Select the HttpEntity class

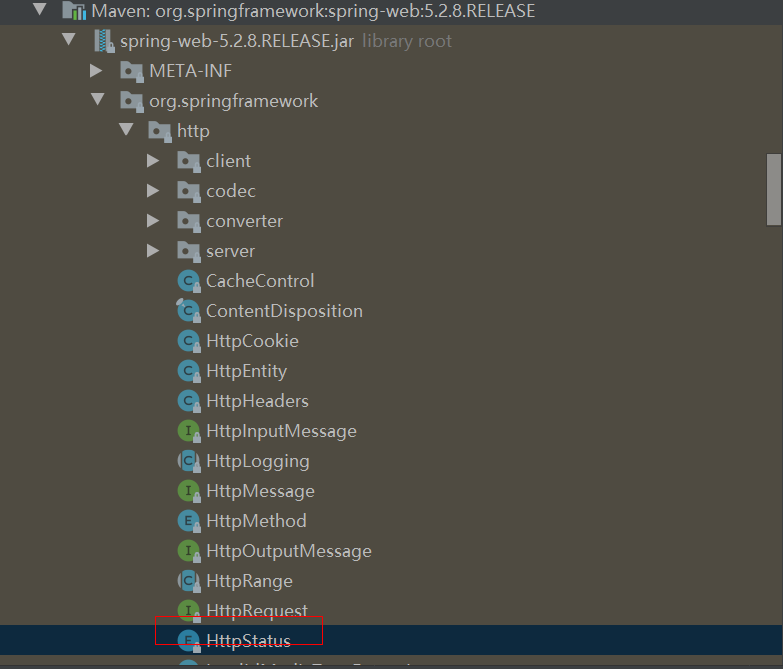(247, 371)
